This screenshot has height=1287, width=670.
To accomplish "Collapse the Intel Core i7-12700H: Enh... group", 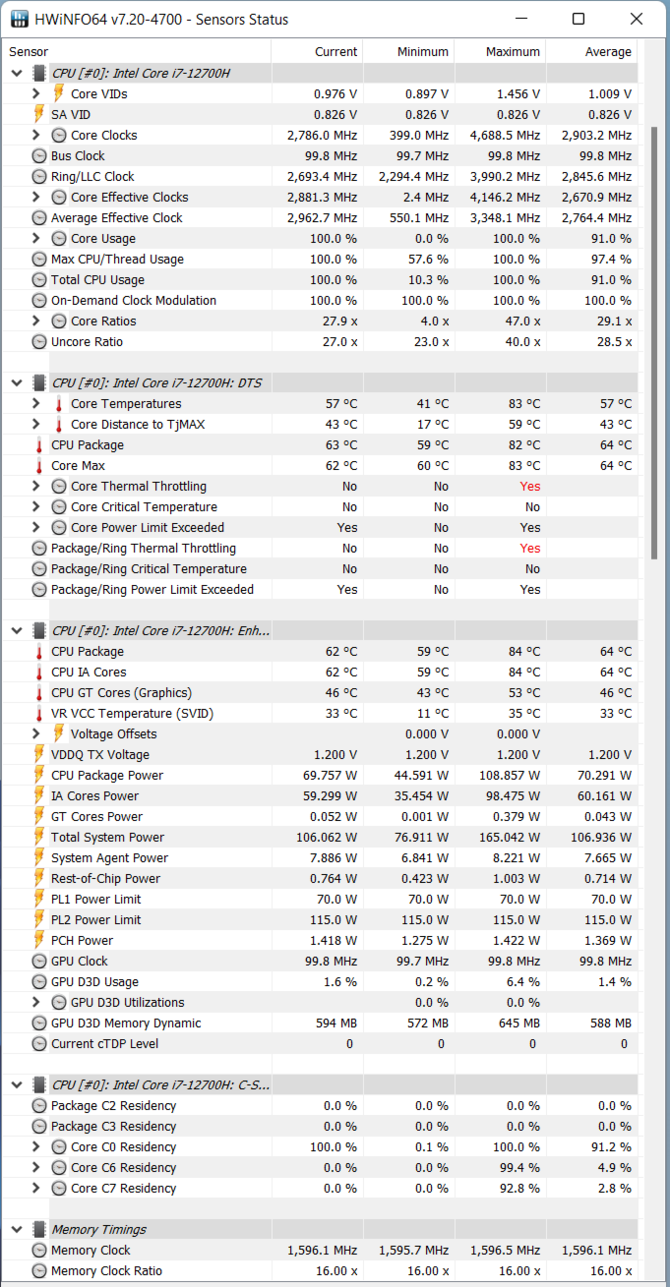I will 17,631.
